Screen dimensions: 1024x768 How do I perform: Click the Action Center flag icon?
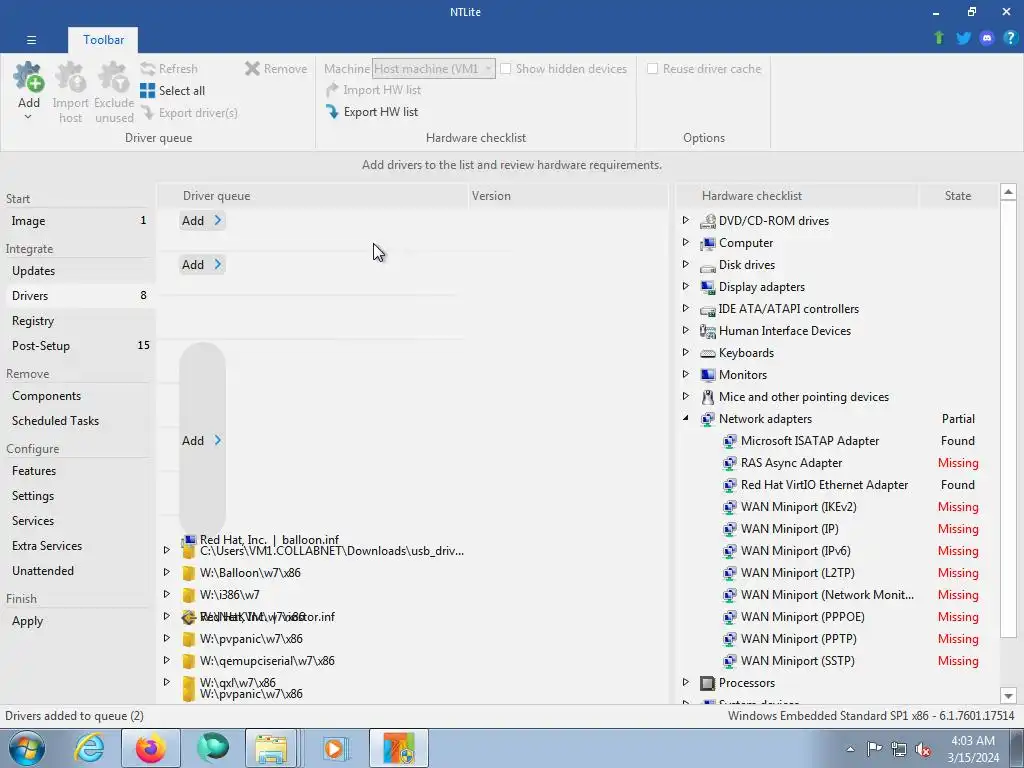[874, 749]
